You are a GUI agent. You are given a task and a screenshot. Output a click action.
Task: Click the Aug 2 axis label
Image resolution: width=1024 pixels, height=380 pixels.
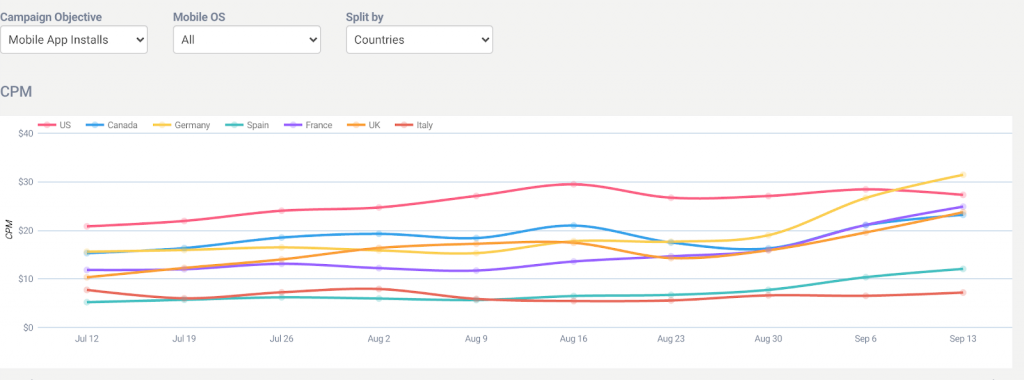pyautogui.click(x=379, y=340)
